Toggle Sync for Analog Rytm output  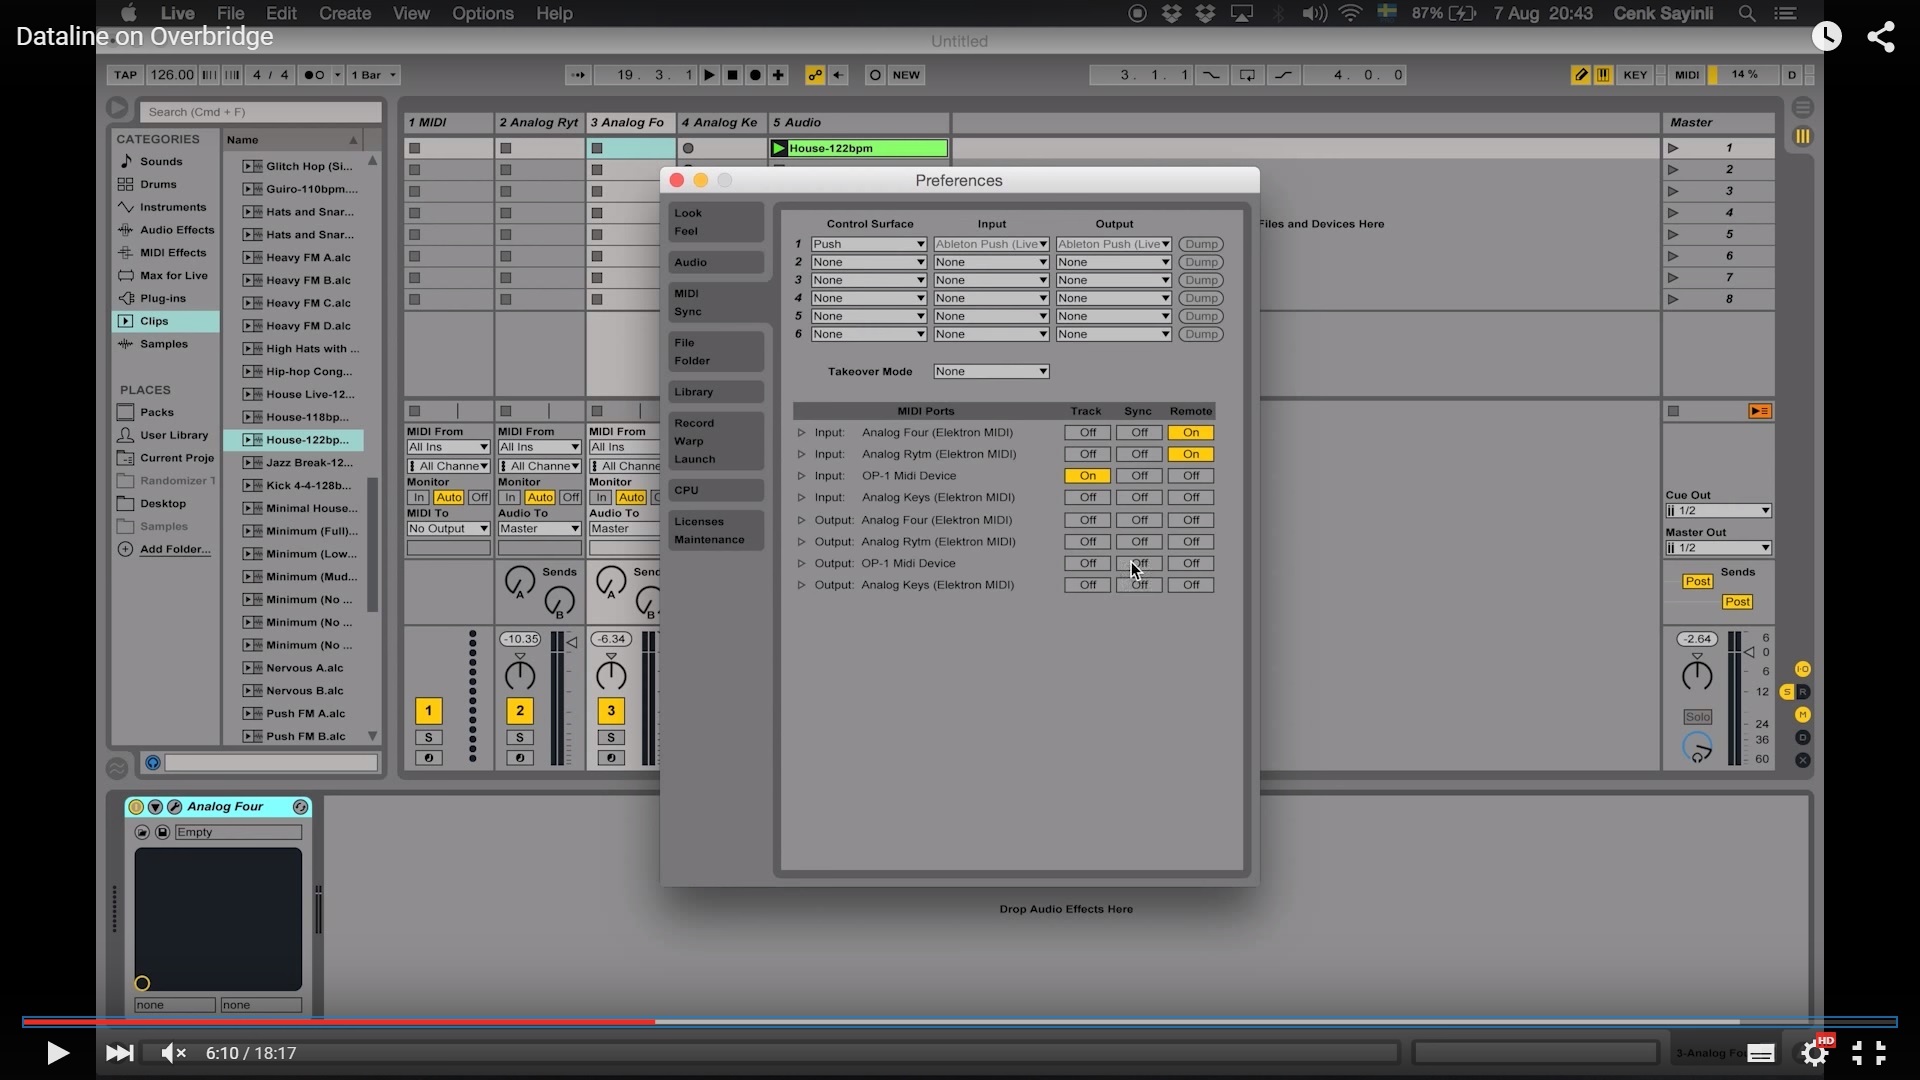[1138, 542]
